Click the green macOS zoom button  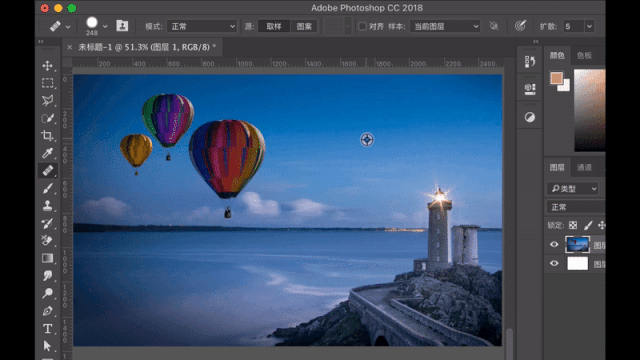72,8
